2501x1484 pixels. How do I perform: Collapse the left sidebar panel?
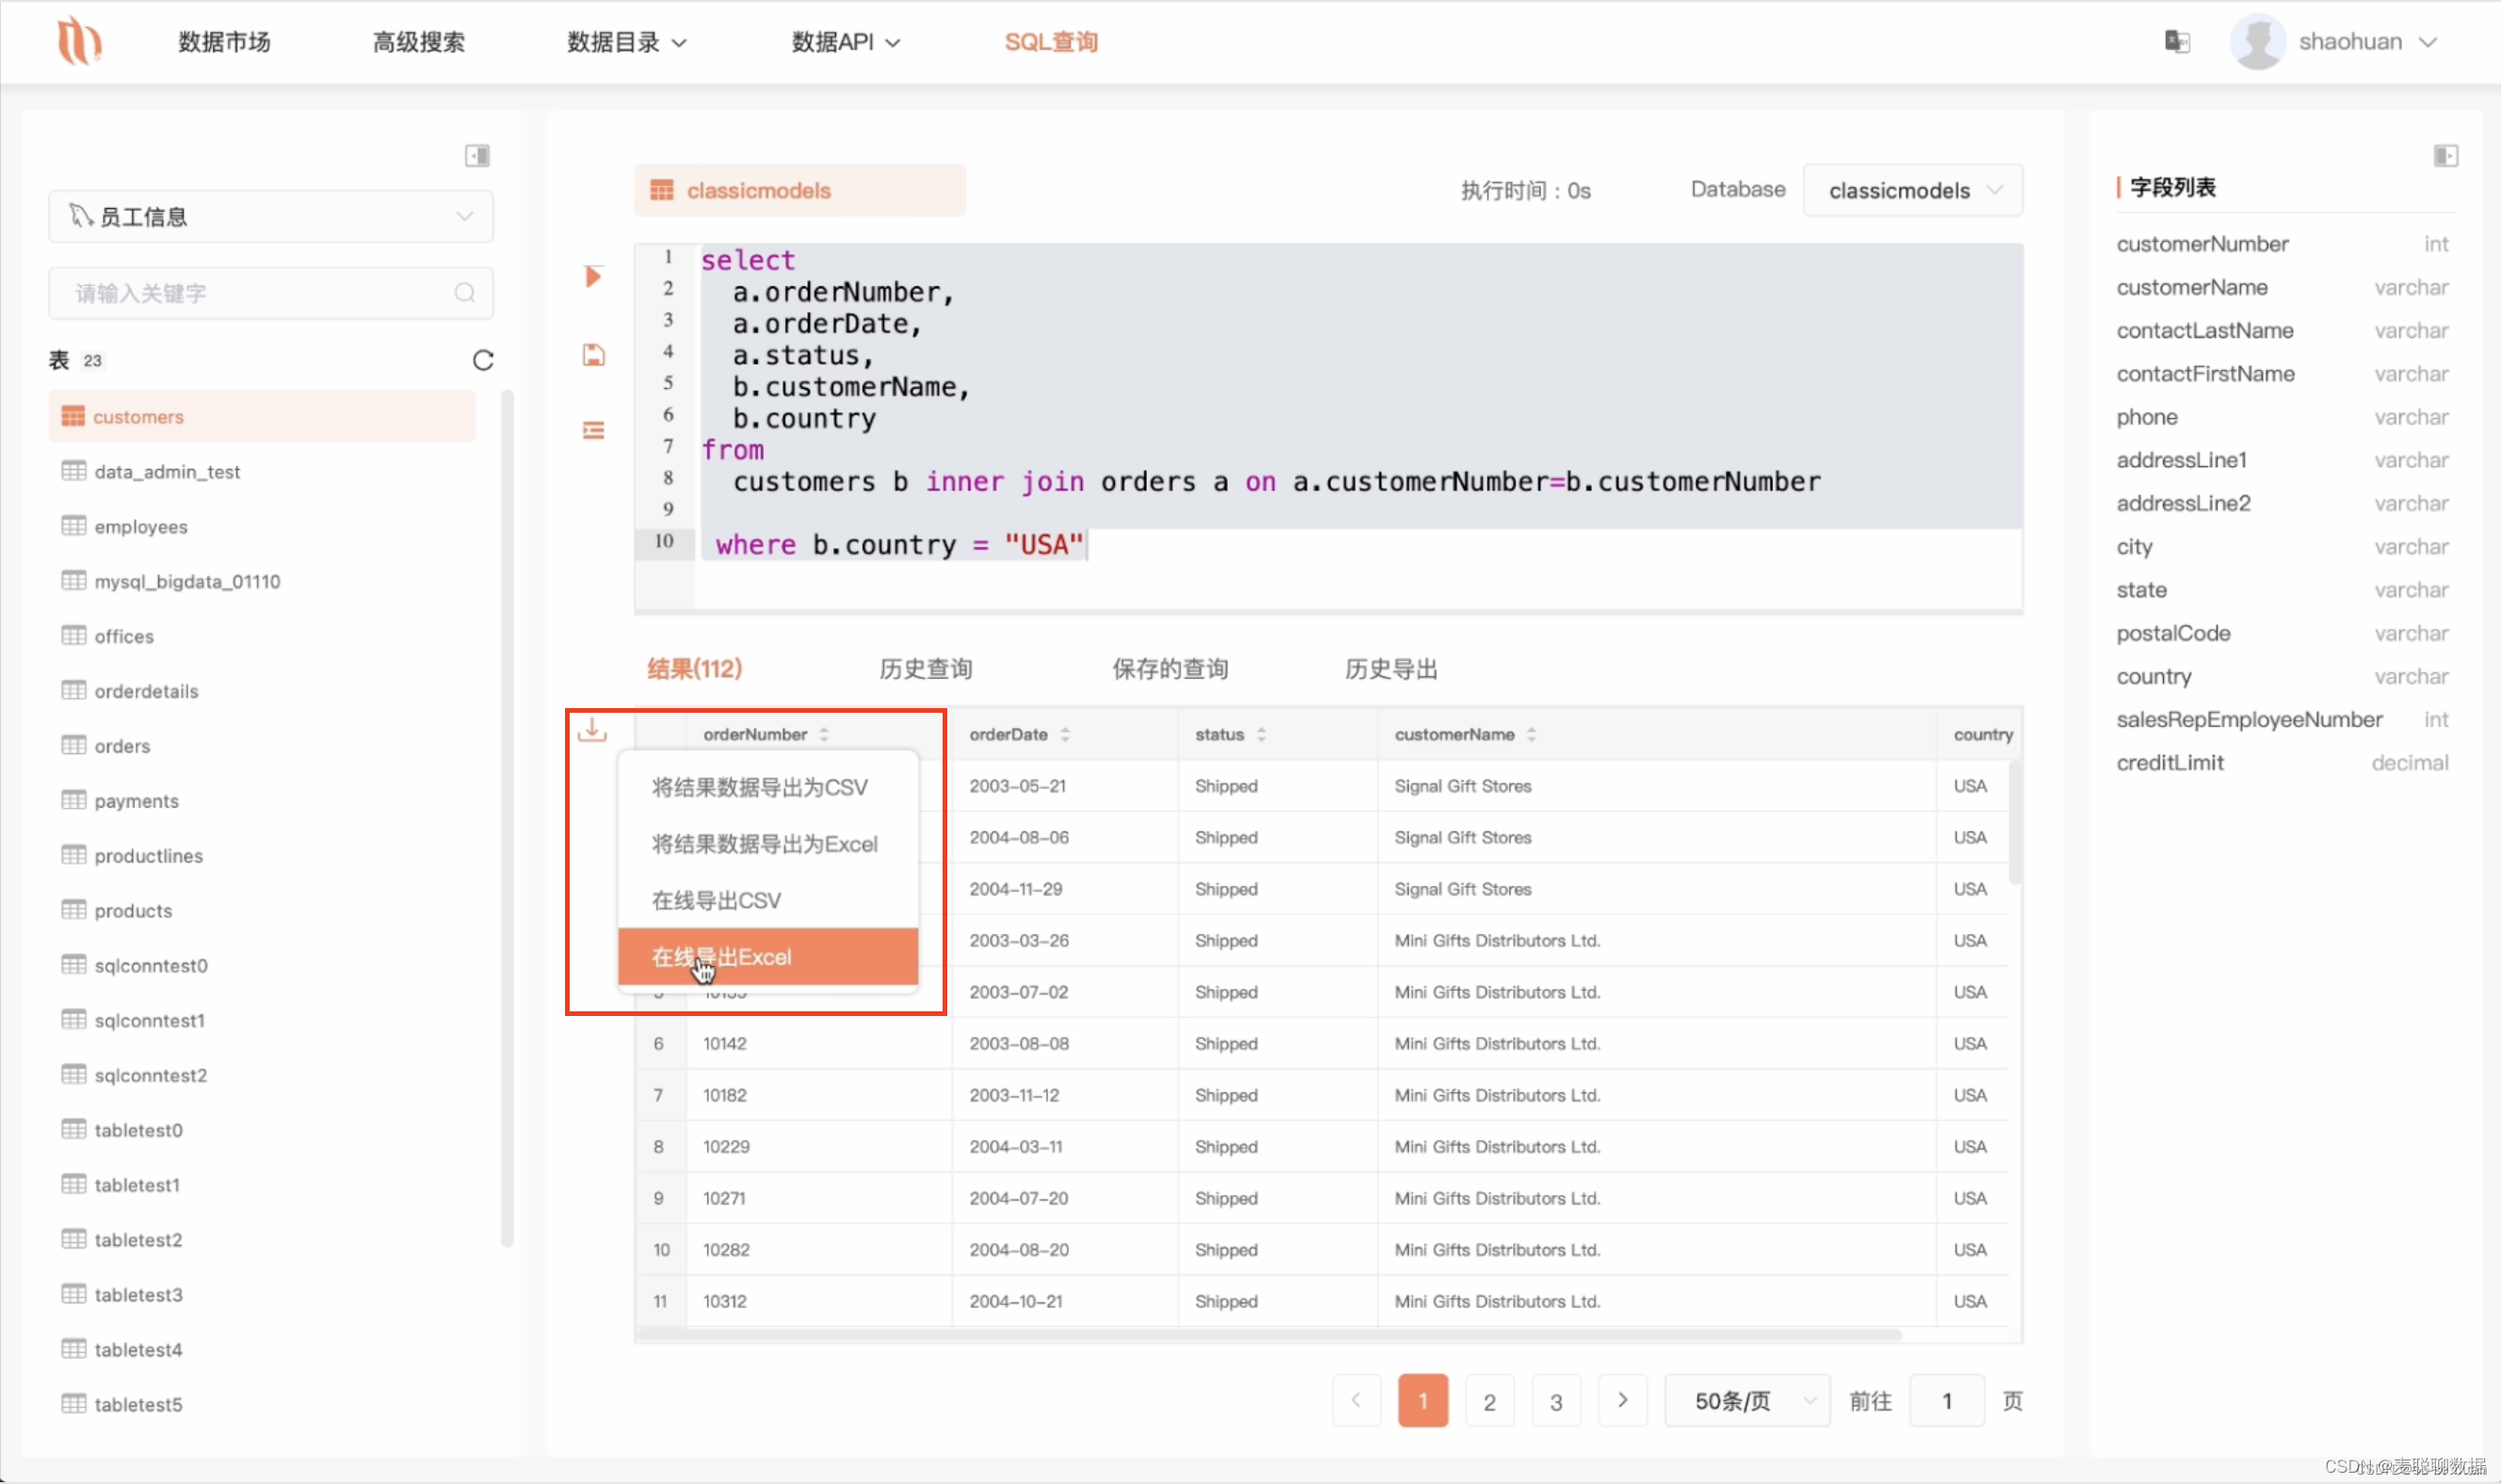pos(477,155)
